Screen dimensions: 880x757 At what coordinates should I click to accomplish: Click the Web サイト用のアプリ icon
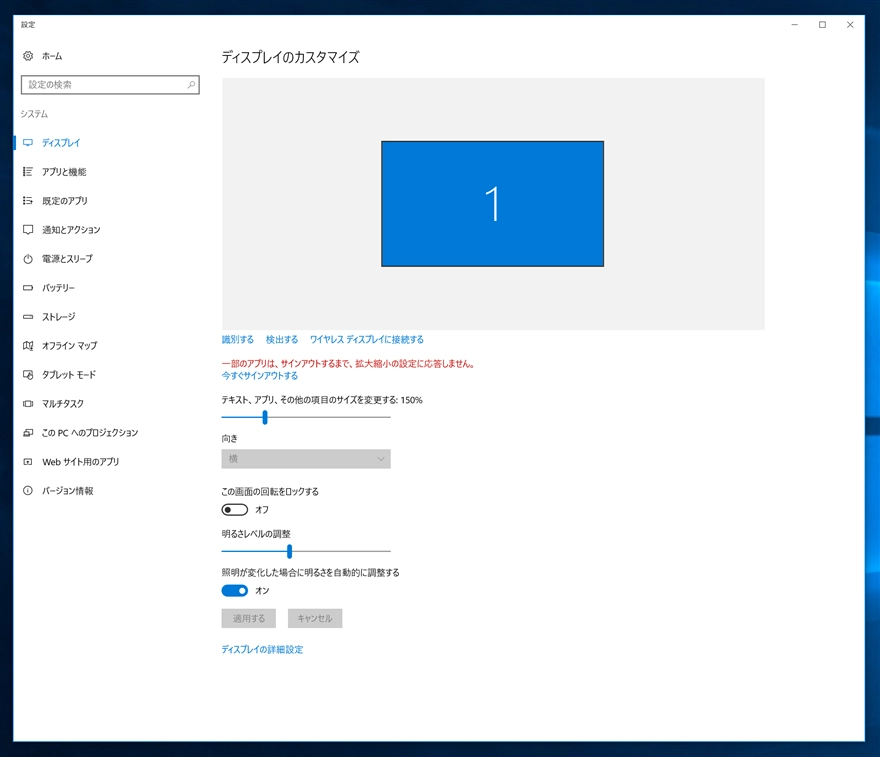tap(28, 462)
